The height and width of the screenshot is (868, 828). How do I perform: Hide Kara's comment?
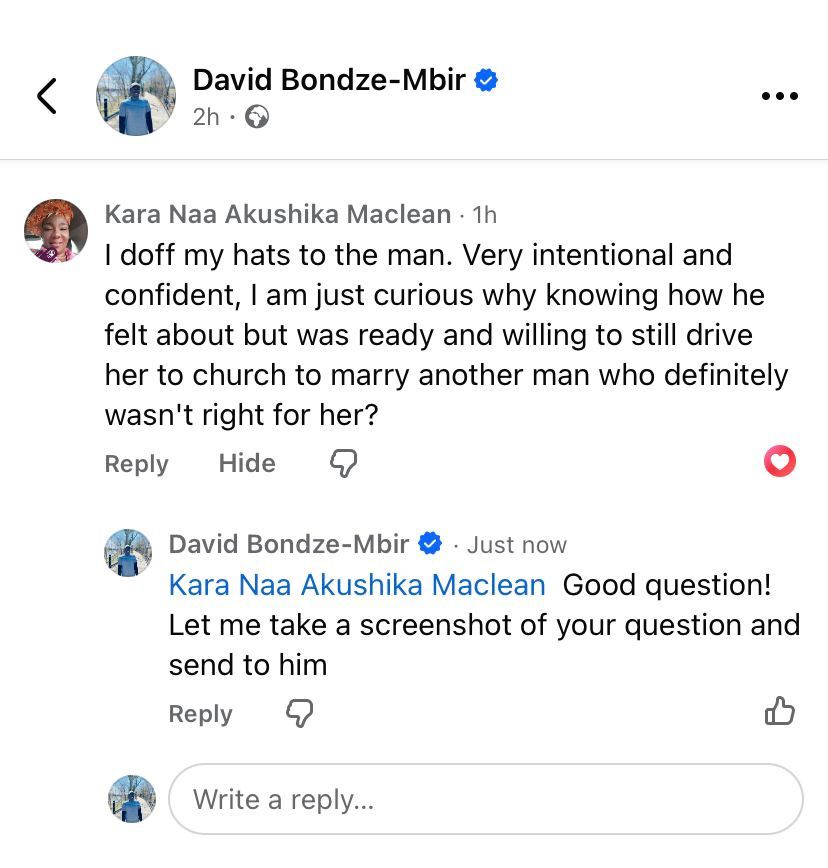[247, 463]
